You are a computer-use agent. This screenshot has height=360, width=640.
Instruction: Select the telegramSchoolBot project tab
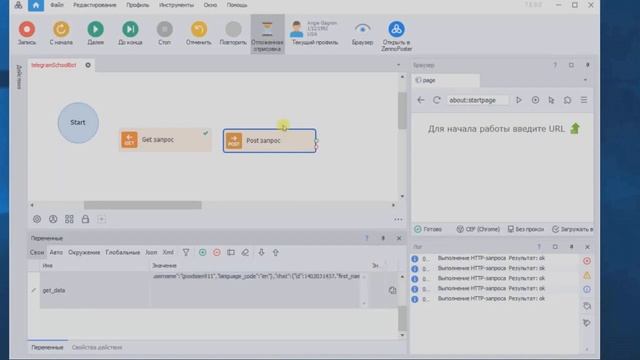click(x=54, y=65)
